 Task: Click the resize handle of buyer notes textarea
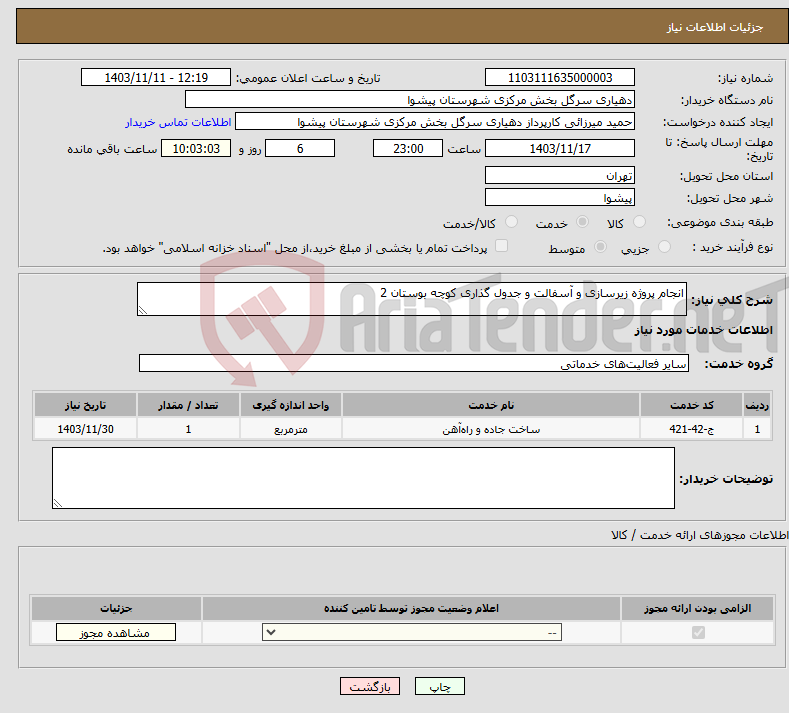pos(58,503)
